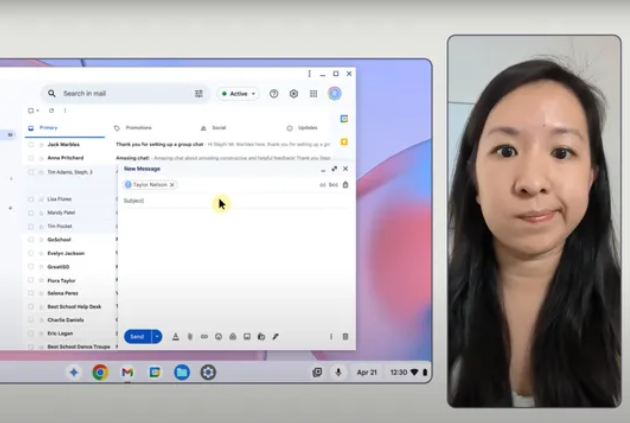Check the GoSchool email checkbox
630x423 pixels.
click(31, 240)
